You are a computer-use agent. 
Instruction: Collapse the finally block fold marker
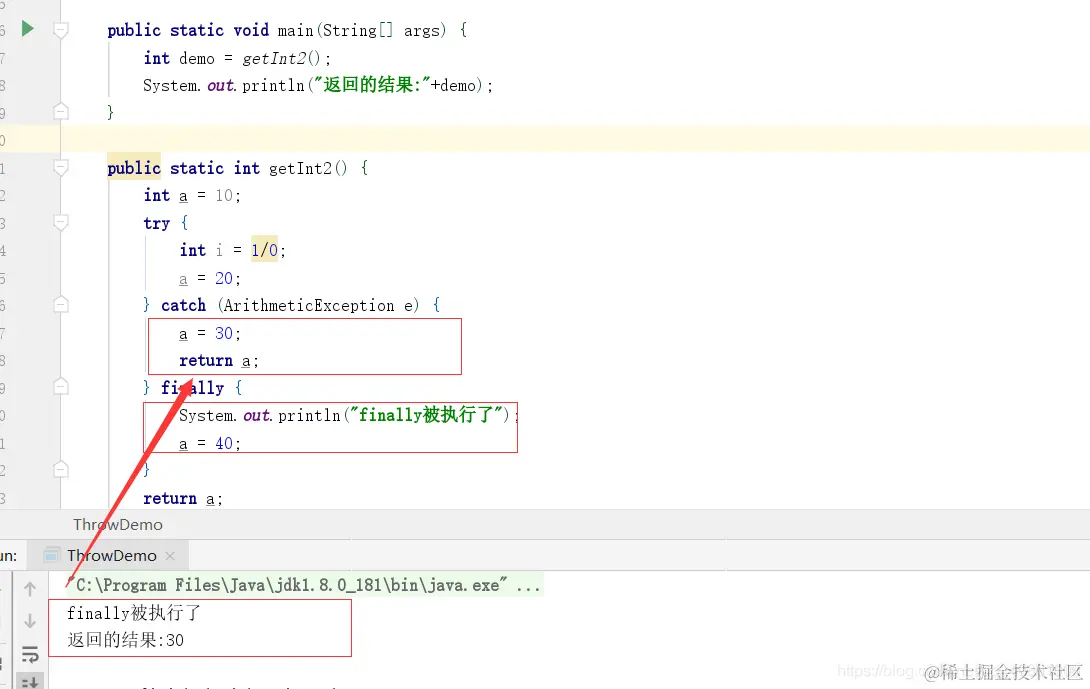tap(61, 387)
